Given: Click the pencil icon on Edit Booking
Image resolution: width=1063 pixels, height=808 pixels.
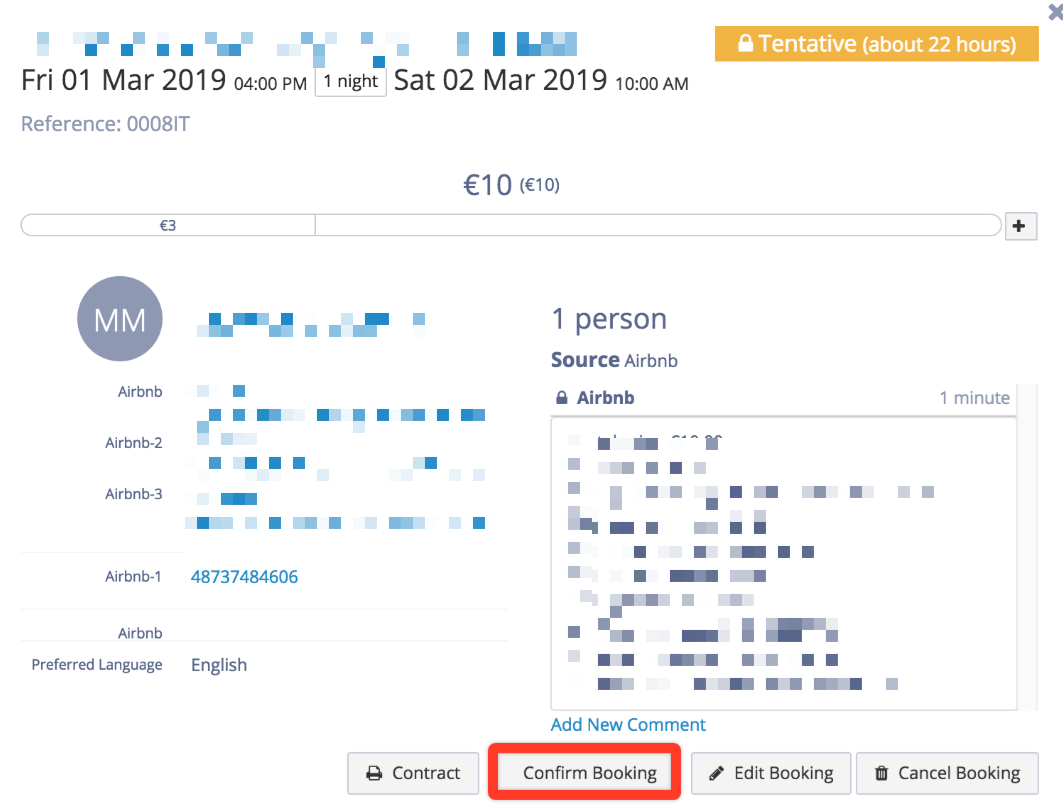Looking at the screenshot, I should (x=716, y=773).
